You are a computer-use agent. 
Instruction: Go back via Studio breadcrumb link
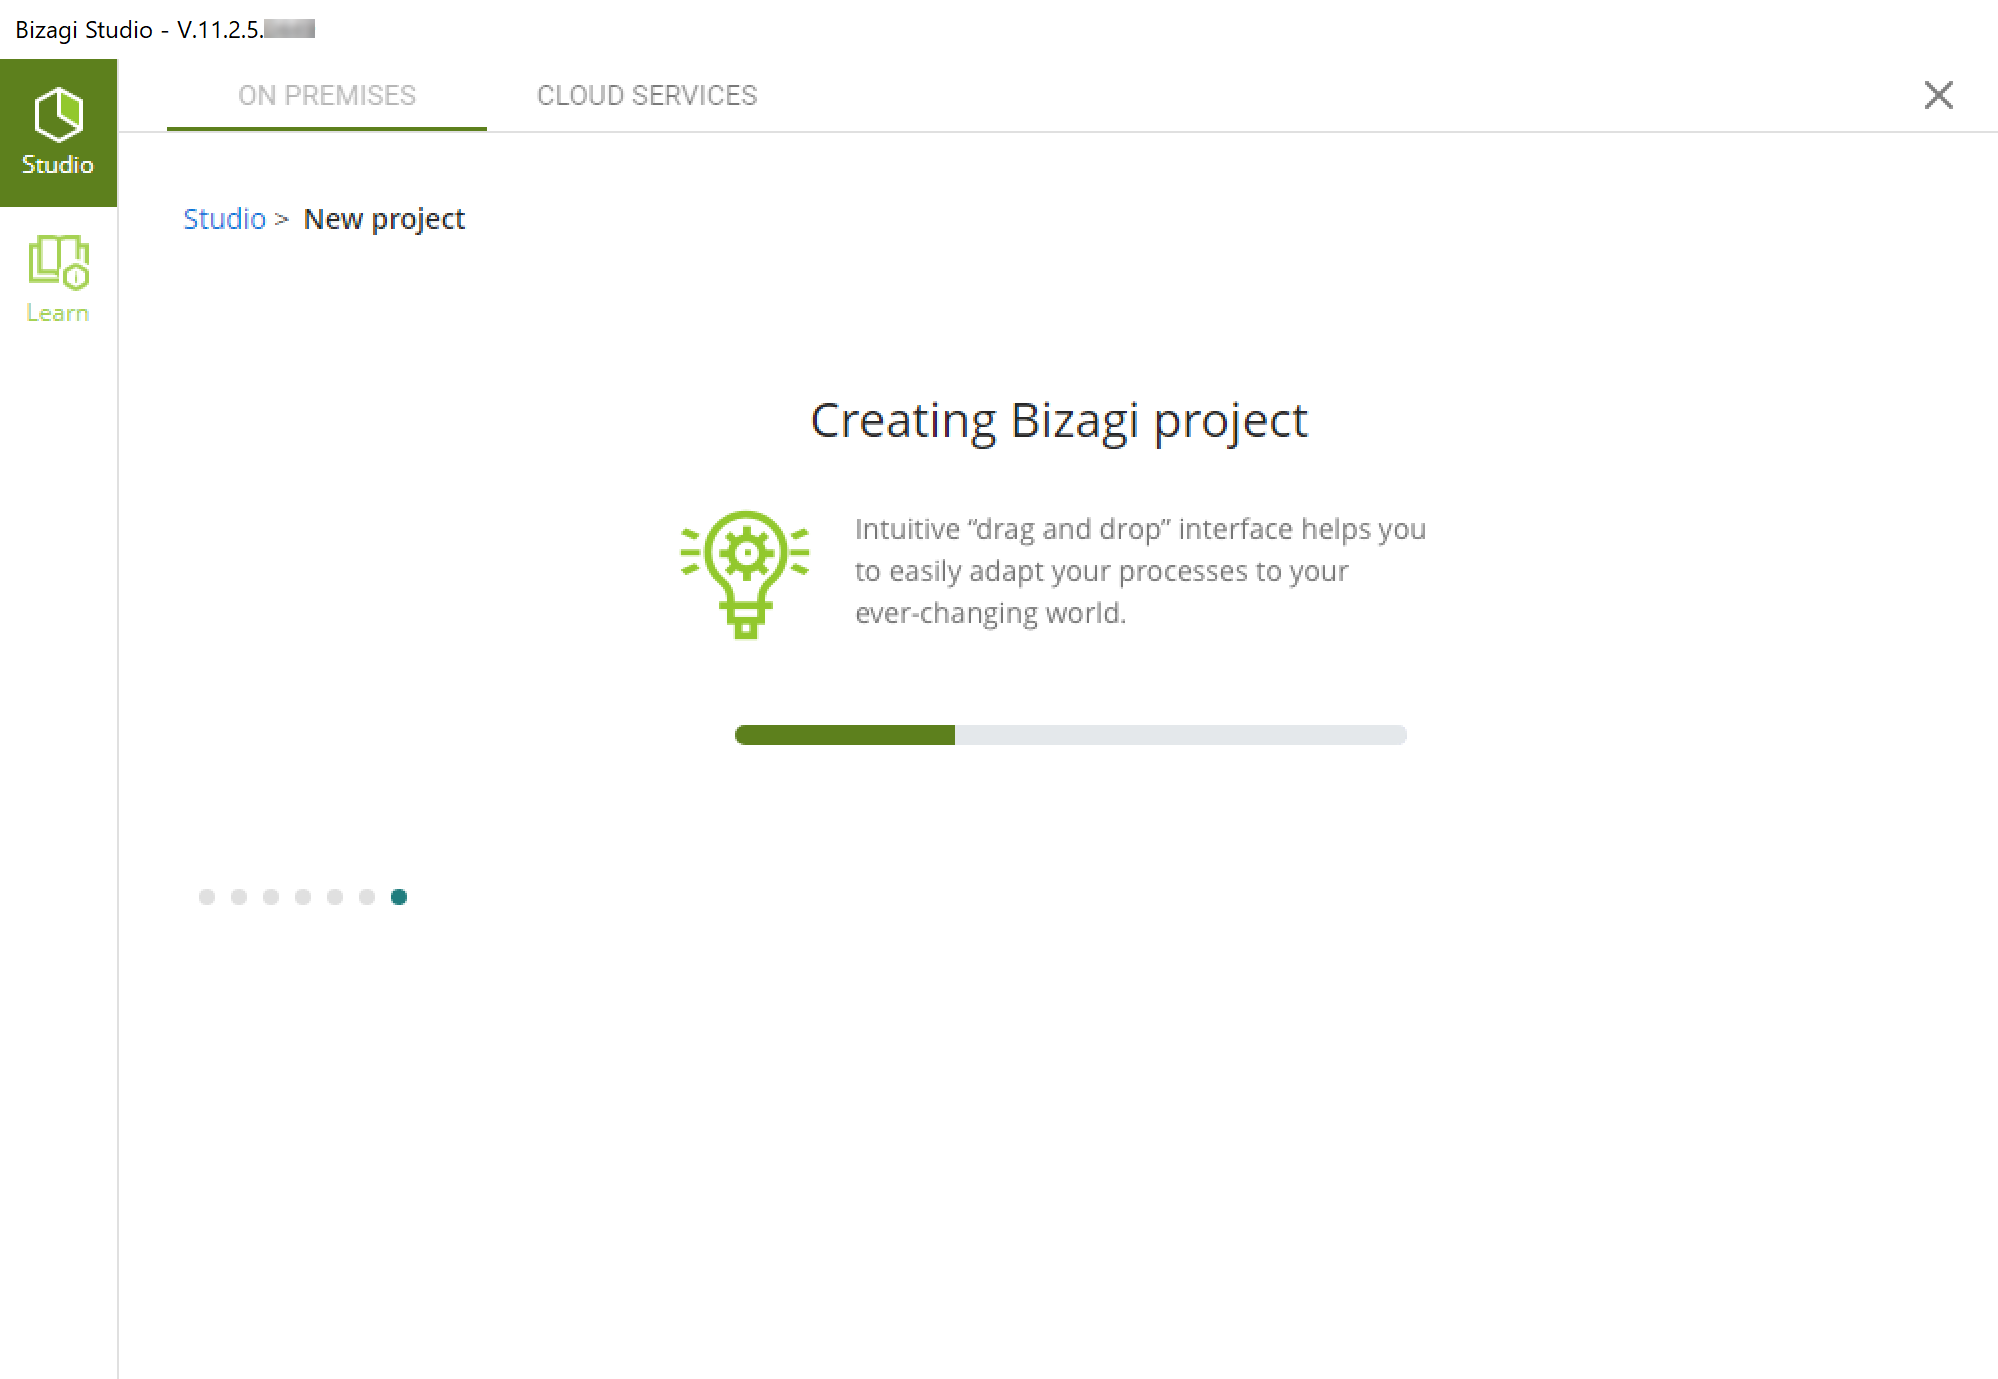pyautogui.click(x=224, y=219)
